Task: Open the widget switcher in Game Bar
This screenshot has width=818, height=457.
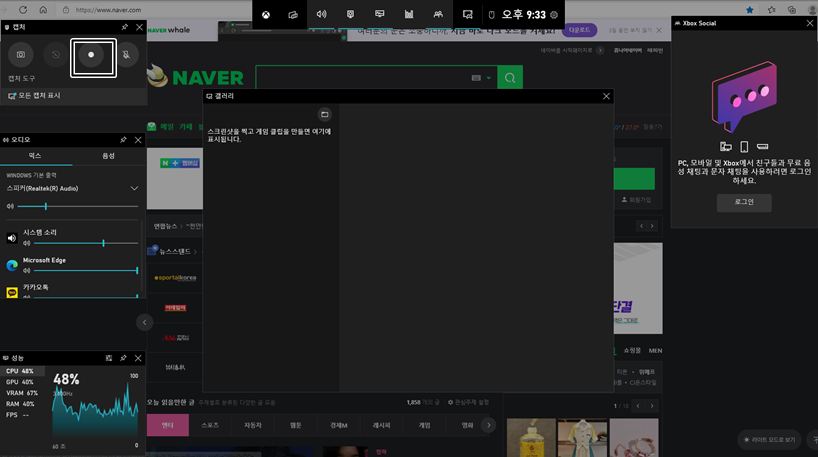Action: click(x=293, y=15)
